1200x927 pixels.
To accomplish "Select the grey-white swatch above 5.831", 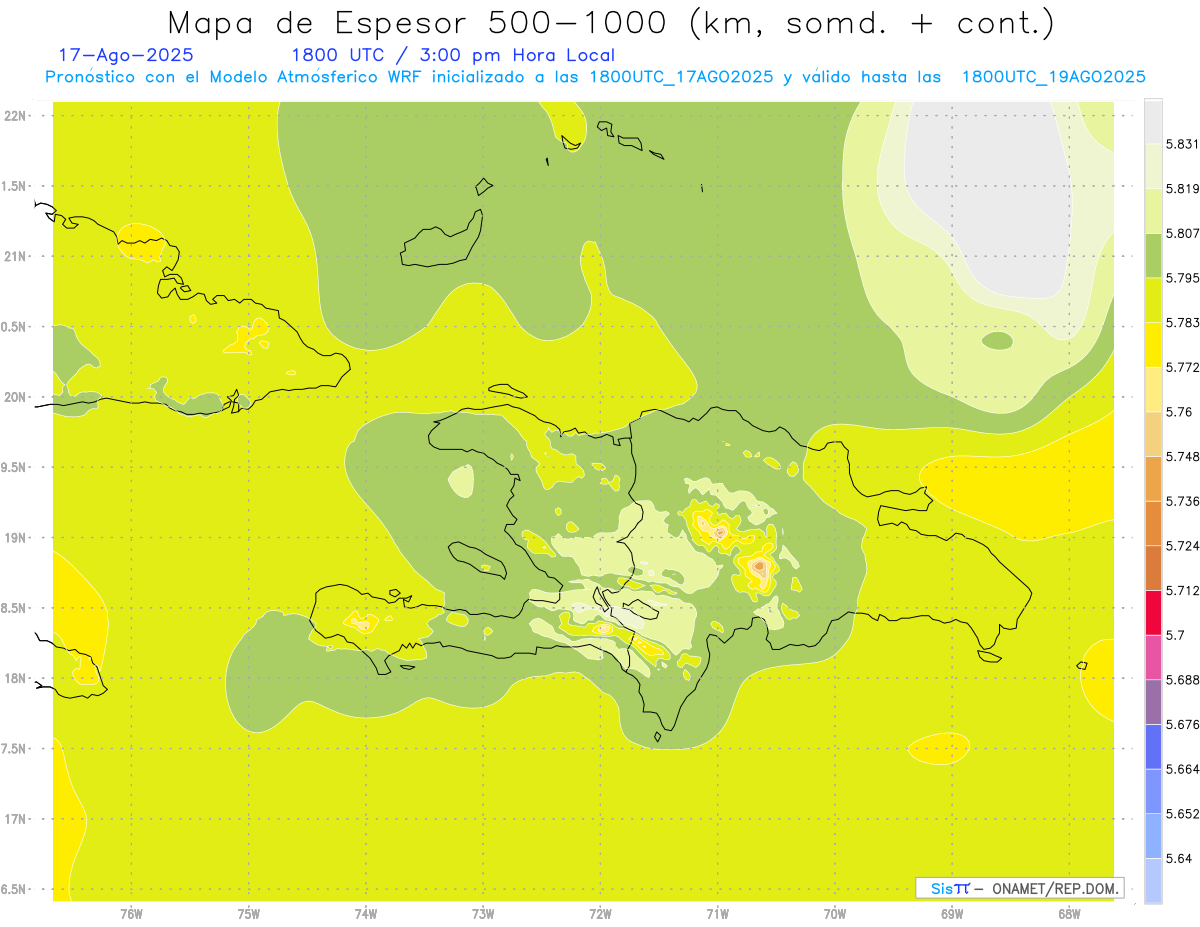I will click(x=1153, y=122).
